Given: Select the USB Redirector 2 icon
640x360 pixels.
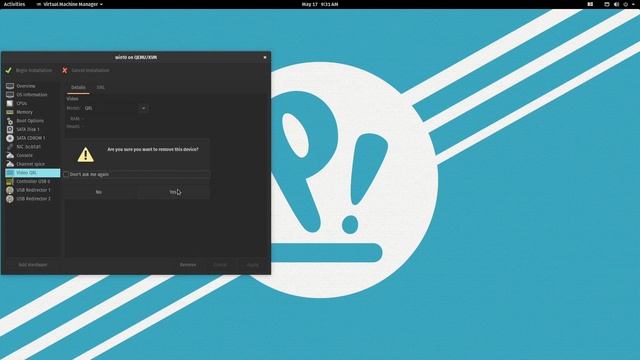Looking at the screenshot, I should coord(10,199).
